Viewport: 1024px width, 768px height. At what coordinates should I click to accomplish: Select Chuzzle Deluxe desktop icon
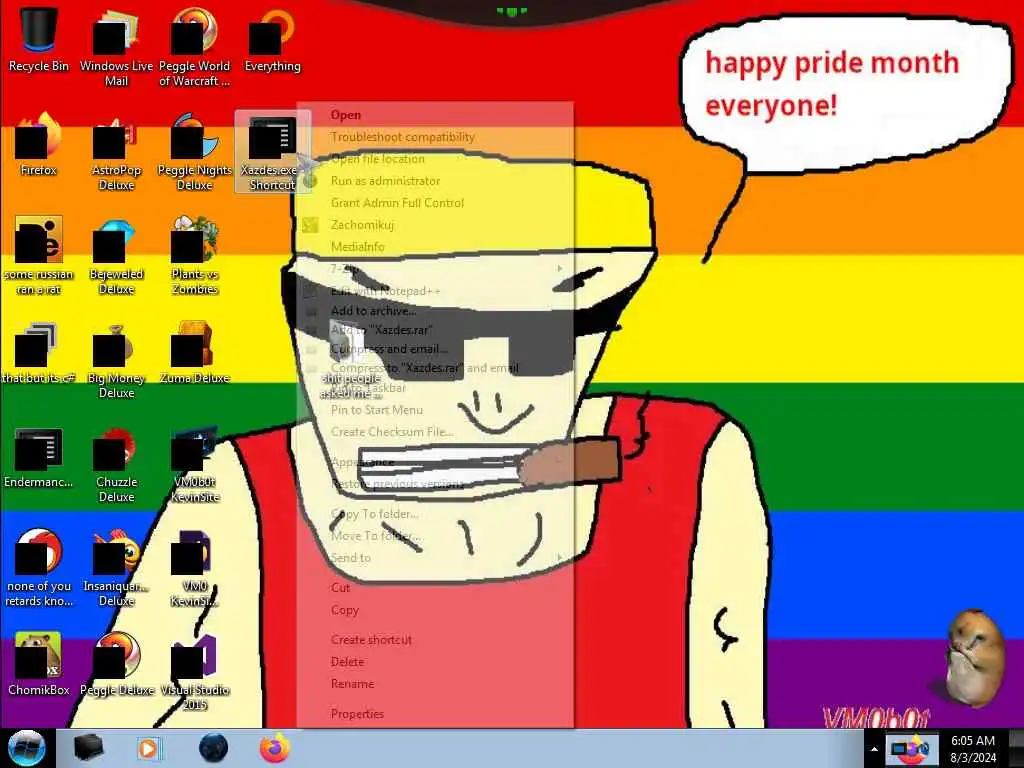(116, 464)
